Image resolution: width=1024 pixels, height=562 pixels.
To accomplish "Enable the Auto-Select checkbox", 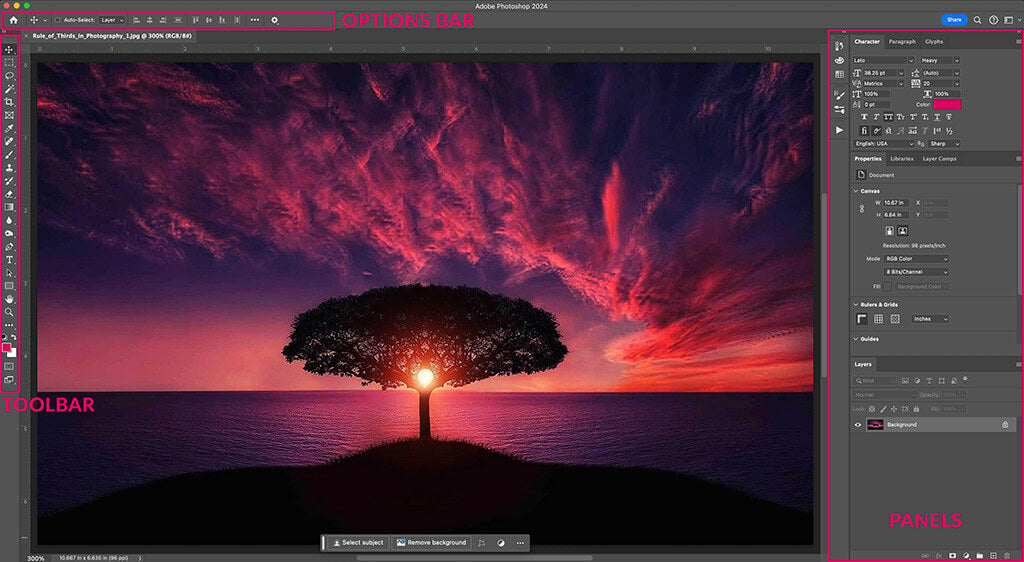I will click(57, 20).
